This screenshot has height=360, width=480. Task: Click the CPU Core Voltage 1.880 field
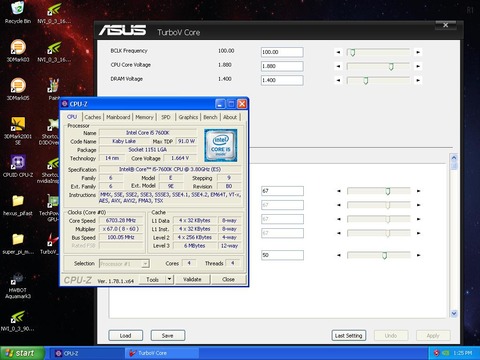click(282, 66)
